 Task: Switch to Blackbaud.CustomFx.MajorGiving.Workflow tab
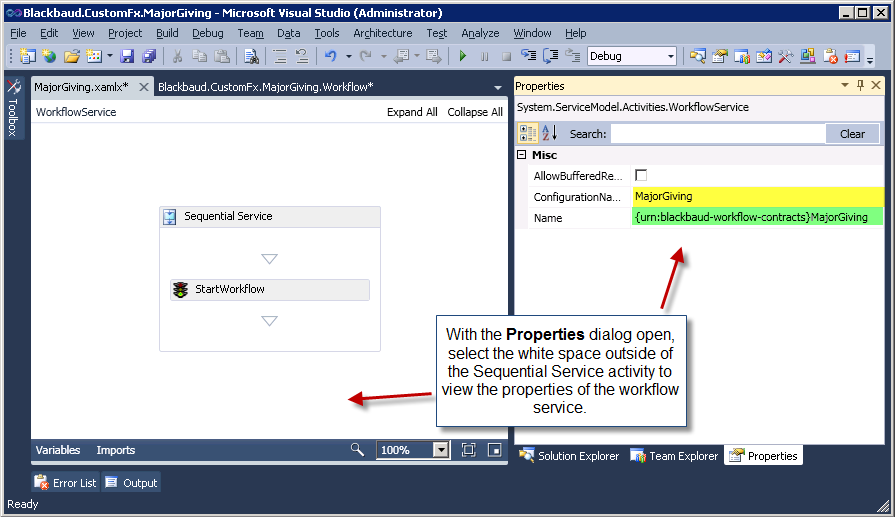coord(264,87)
